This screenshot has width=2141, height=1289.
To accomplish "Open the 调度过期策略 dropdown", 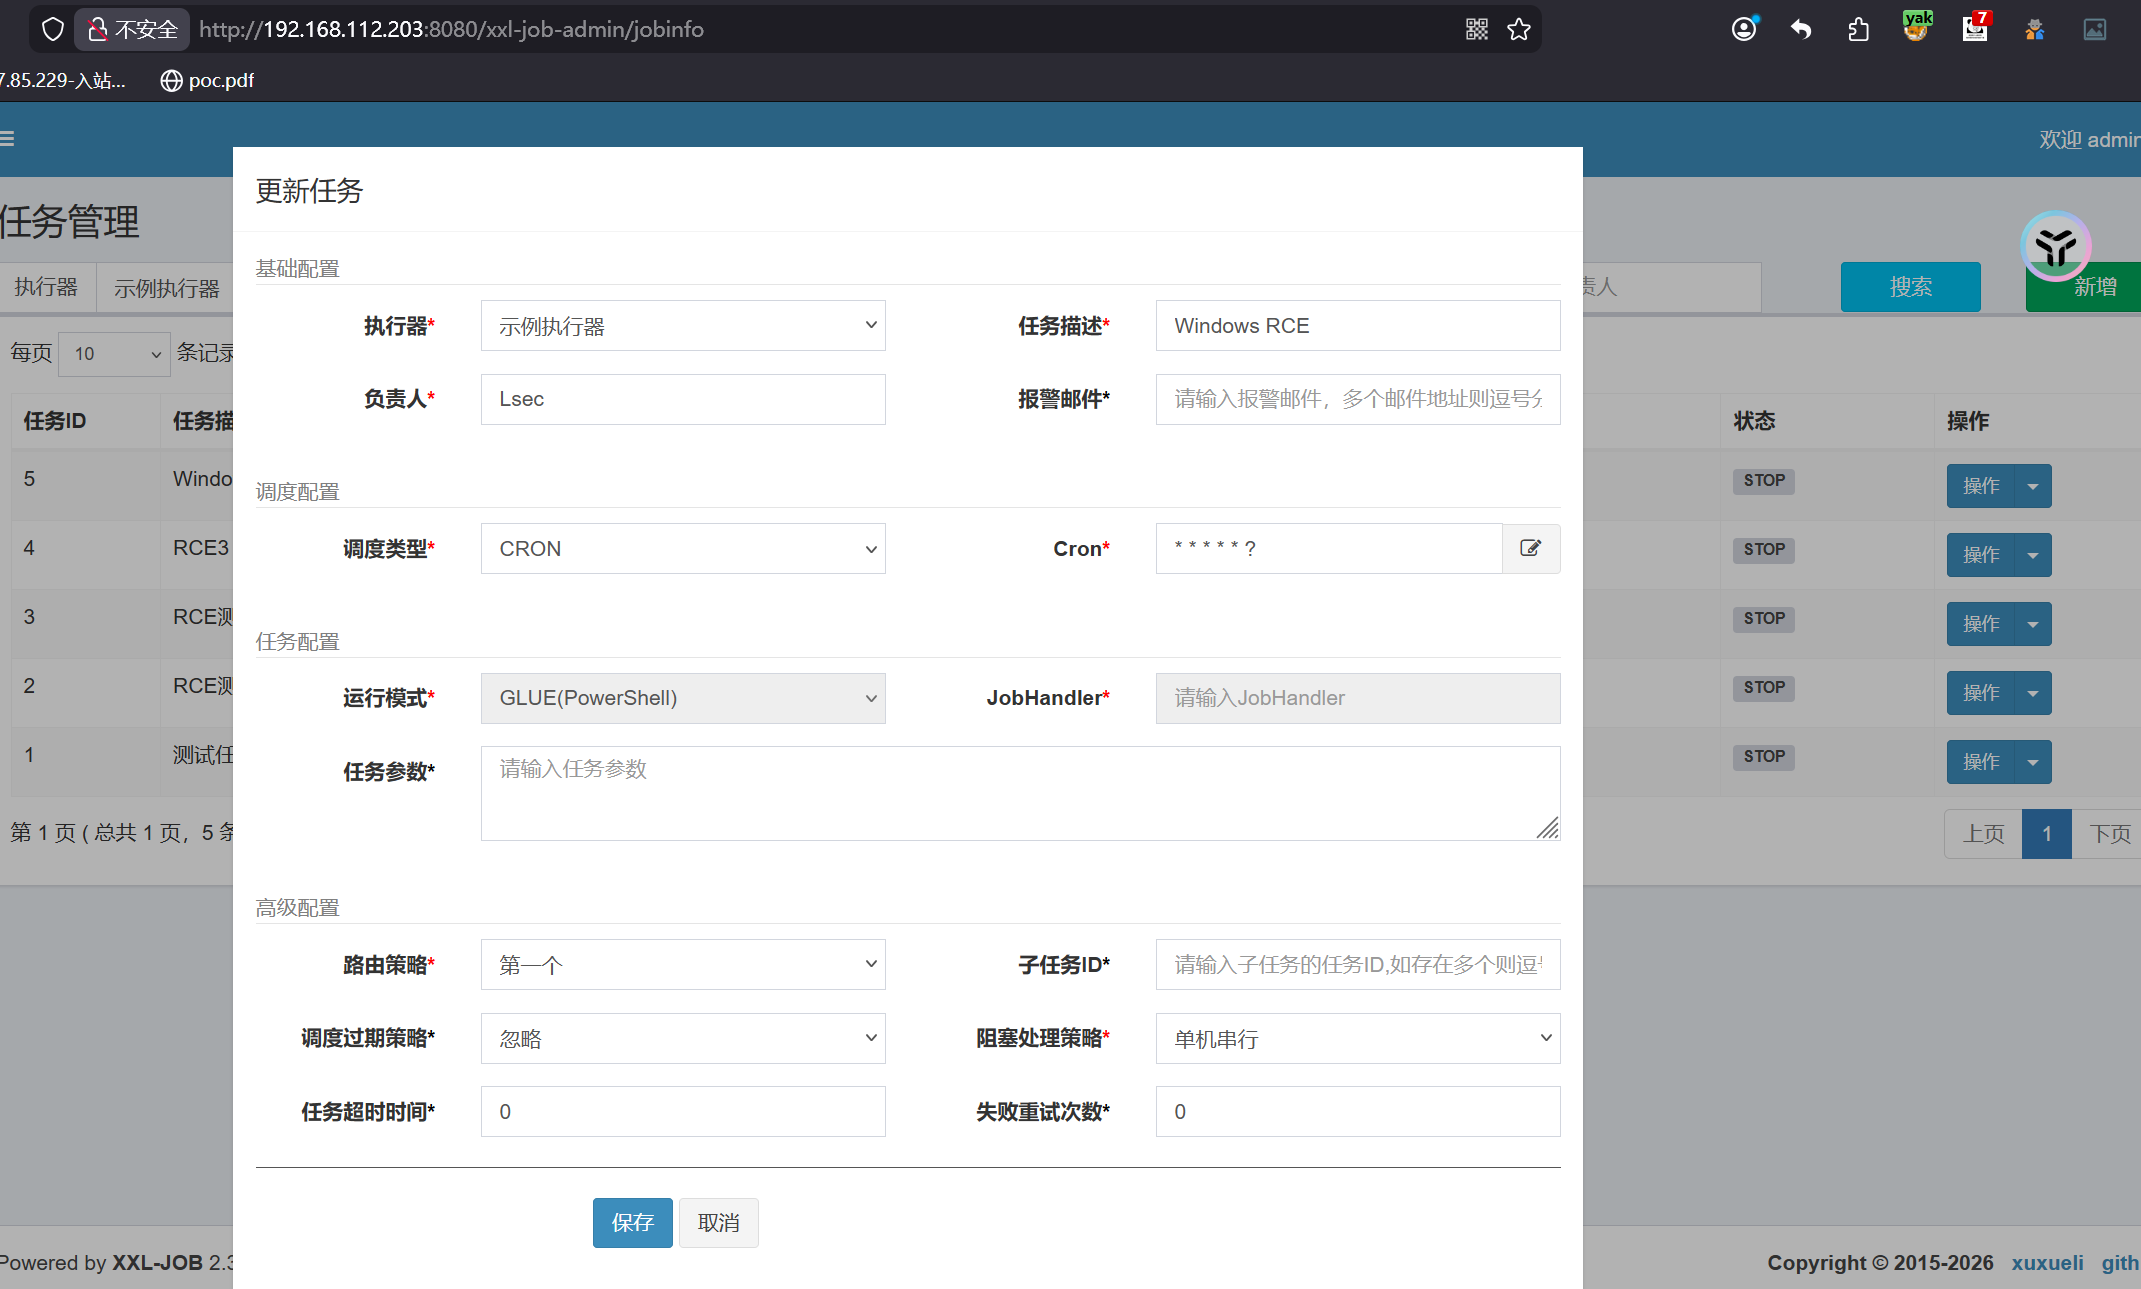I will point(683,1039).
